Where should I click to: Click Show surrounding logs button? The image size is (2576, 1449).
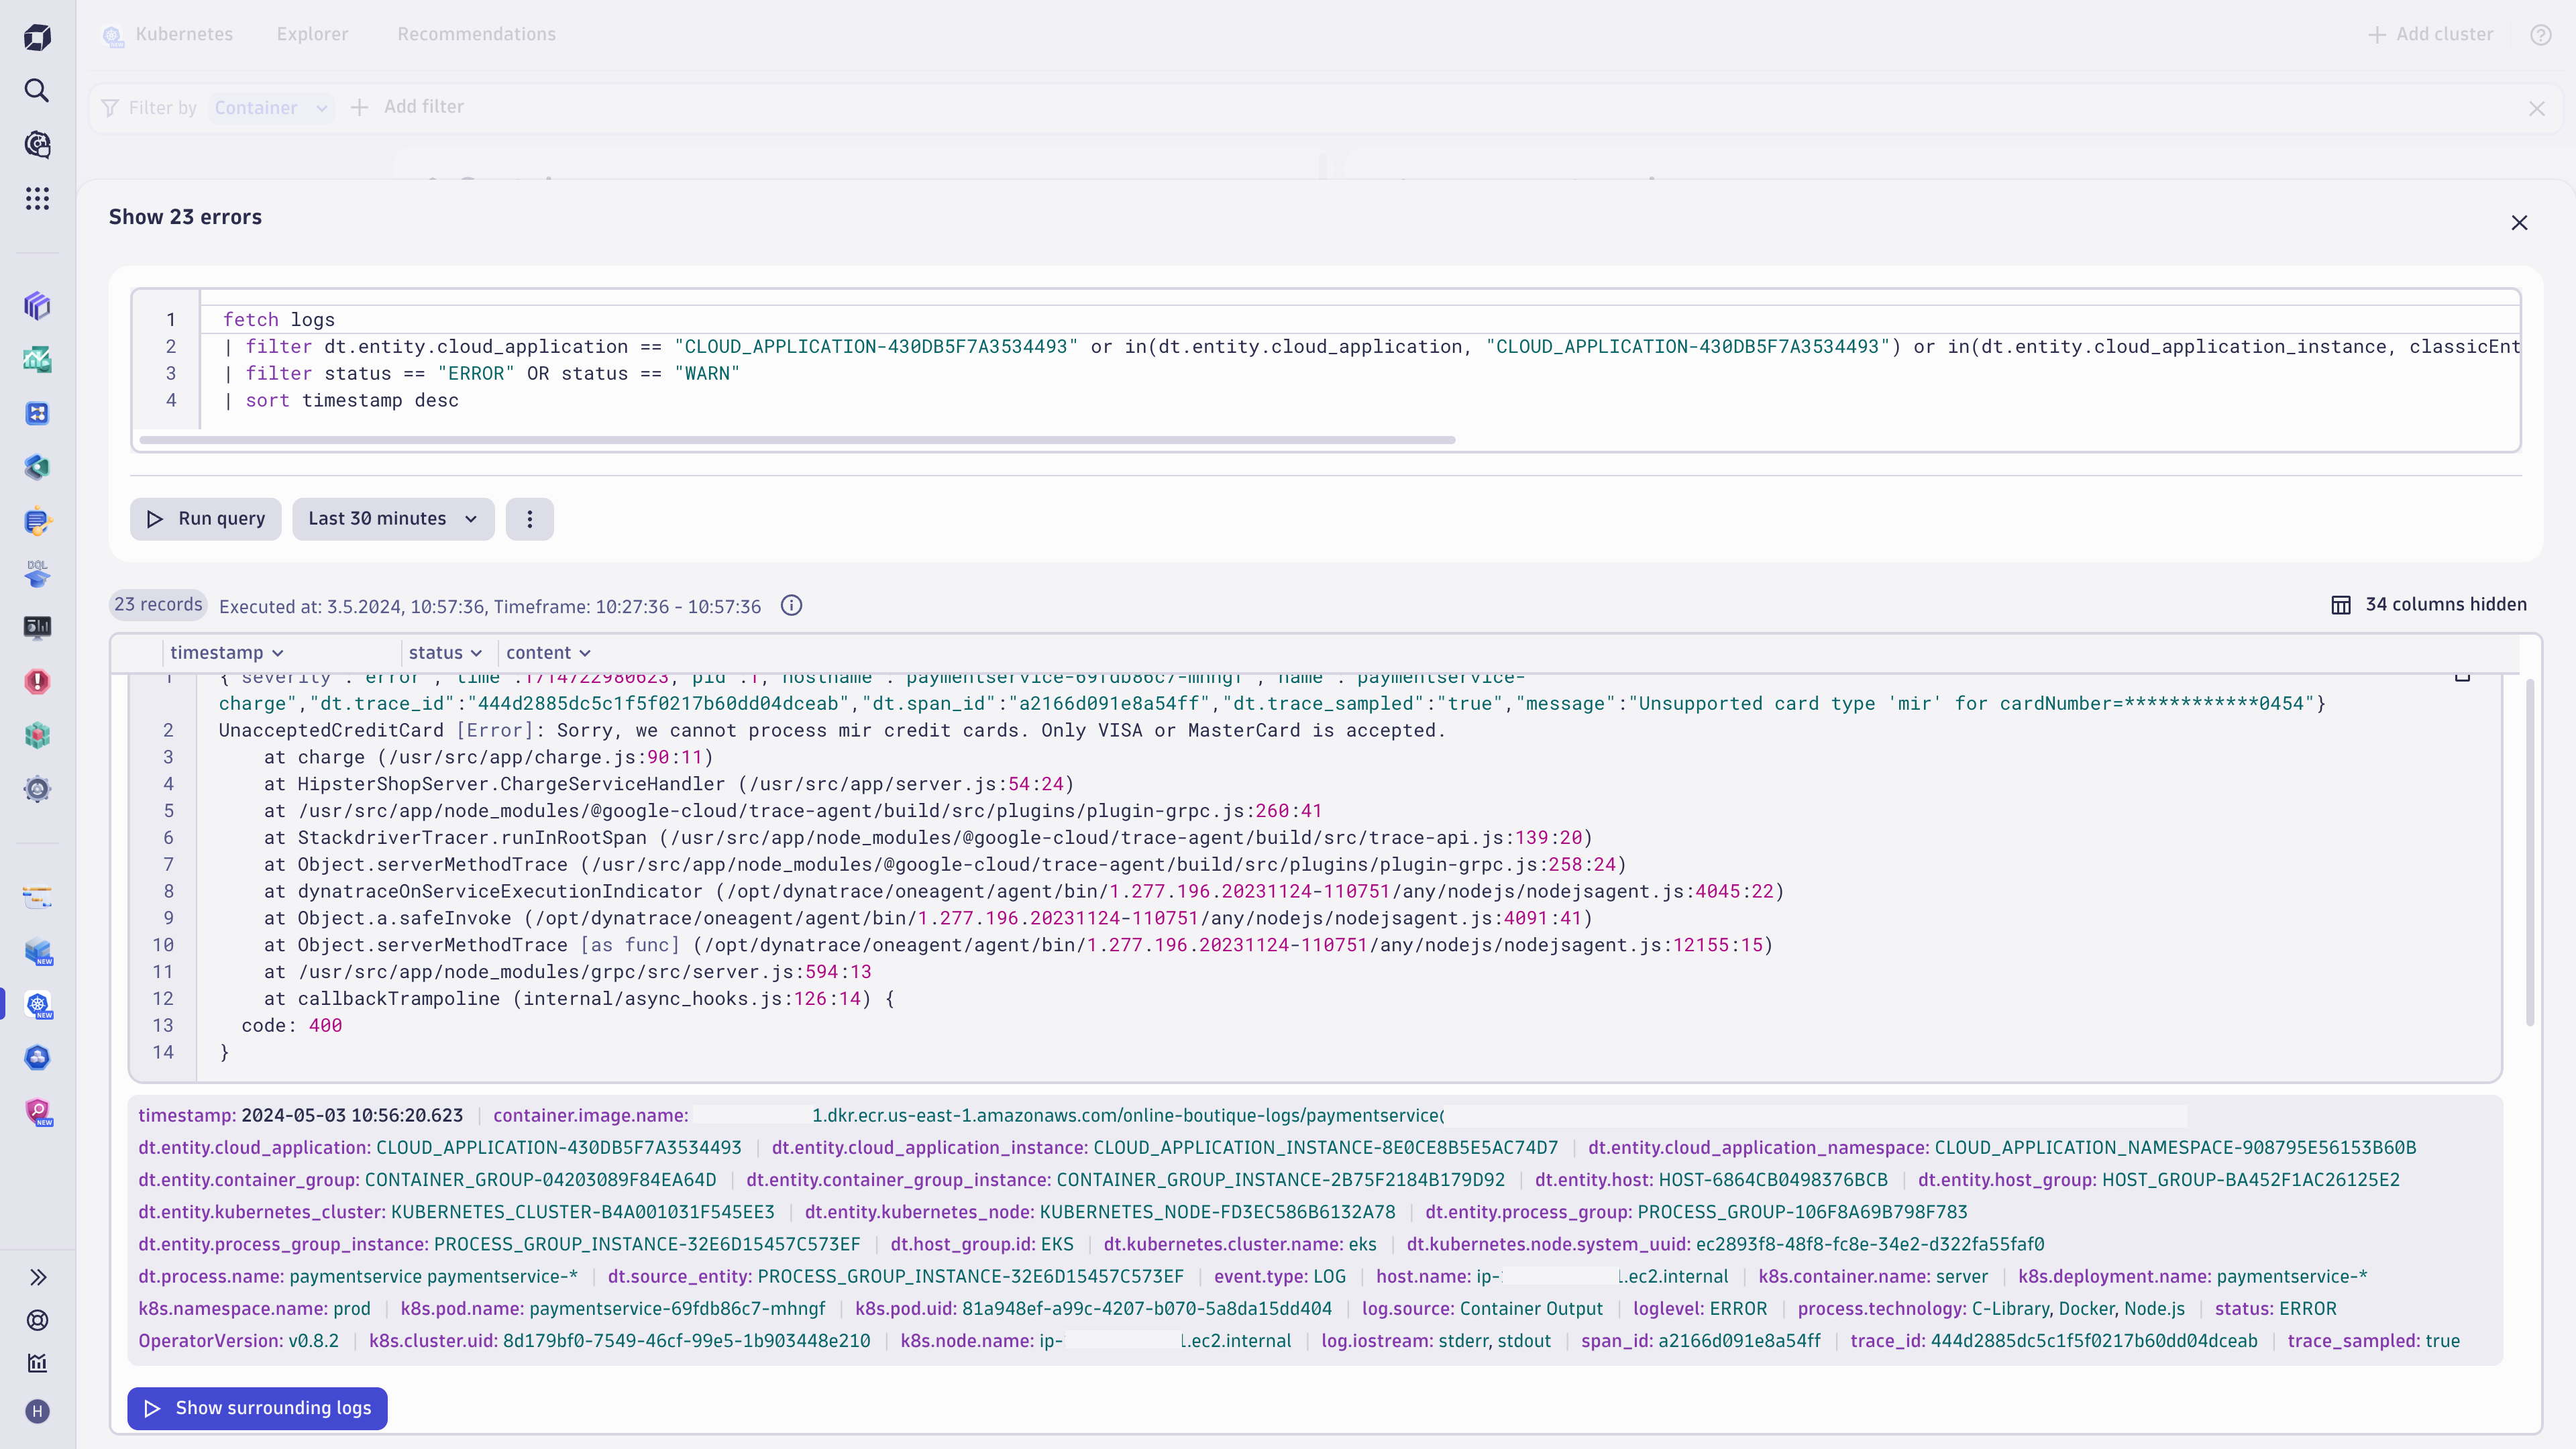click(258, 1408)
